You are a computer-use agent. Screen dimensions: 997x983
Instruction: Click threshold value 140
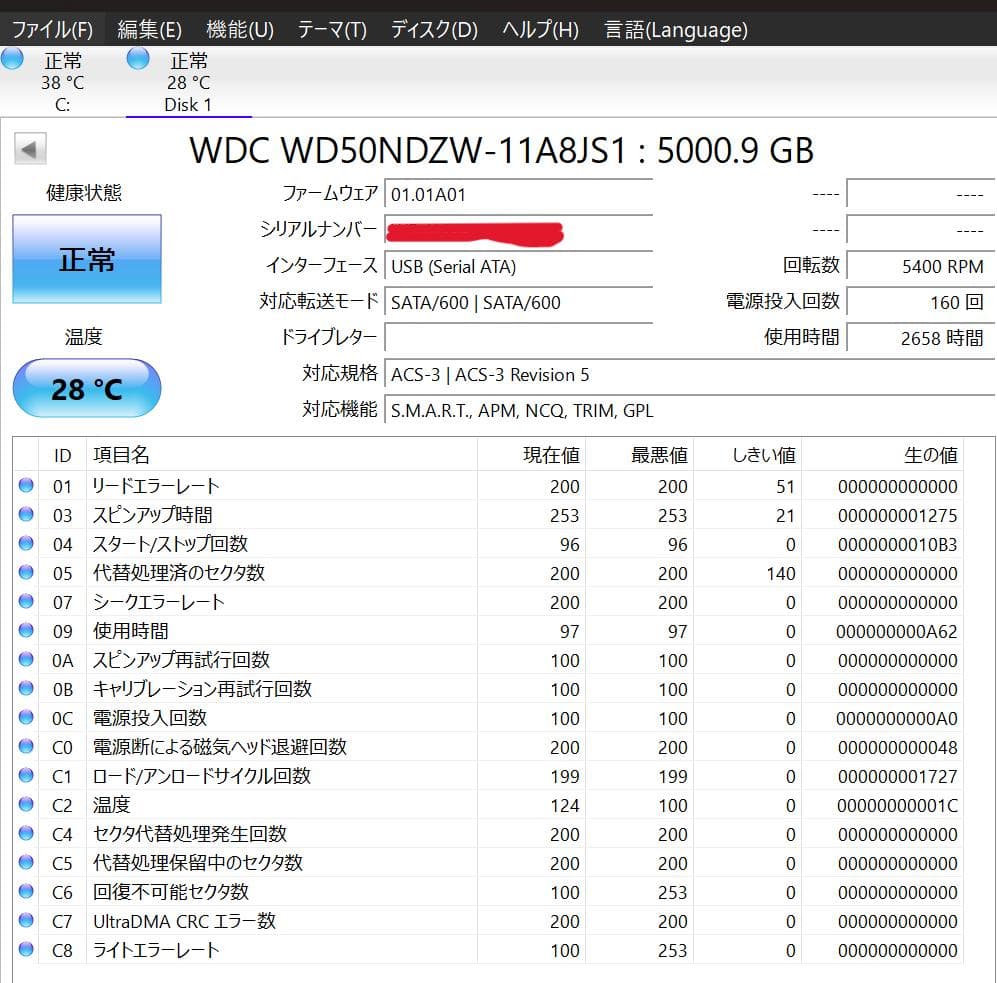tap(781, 574)
